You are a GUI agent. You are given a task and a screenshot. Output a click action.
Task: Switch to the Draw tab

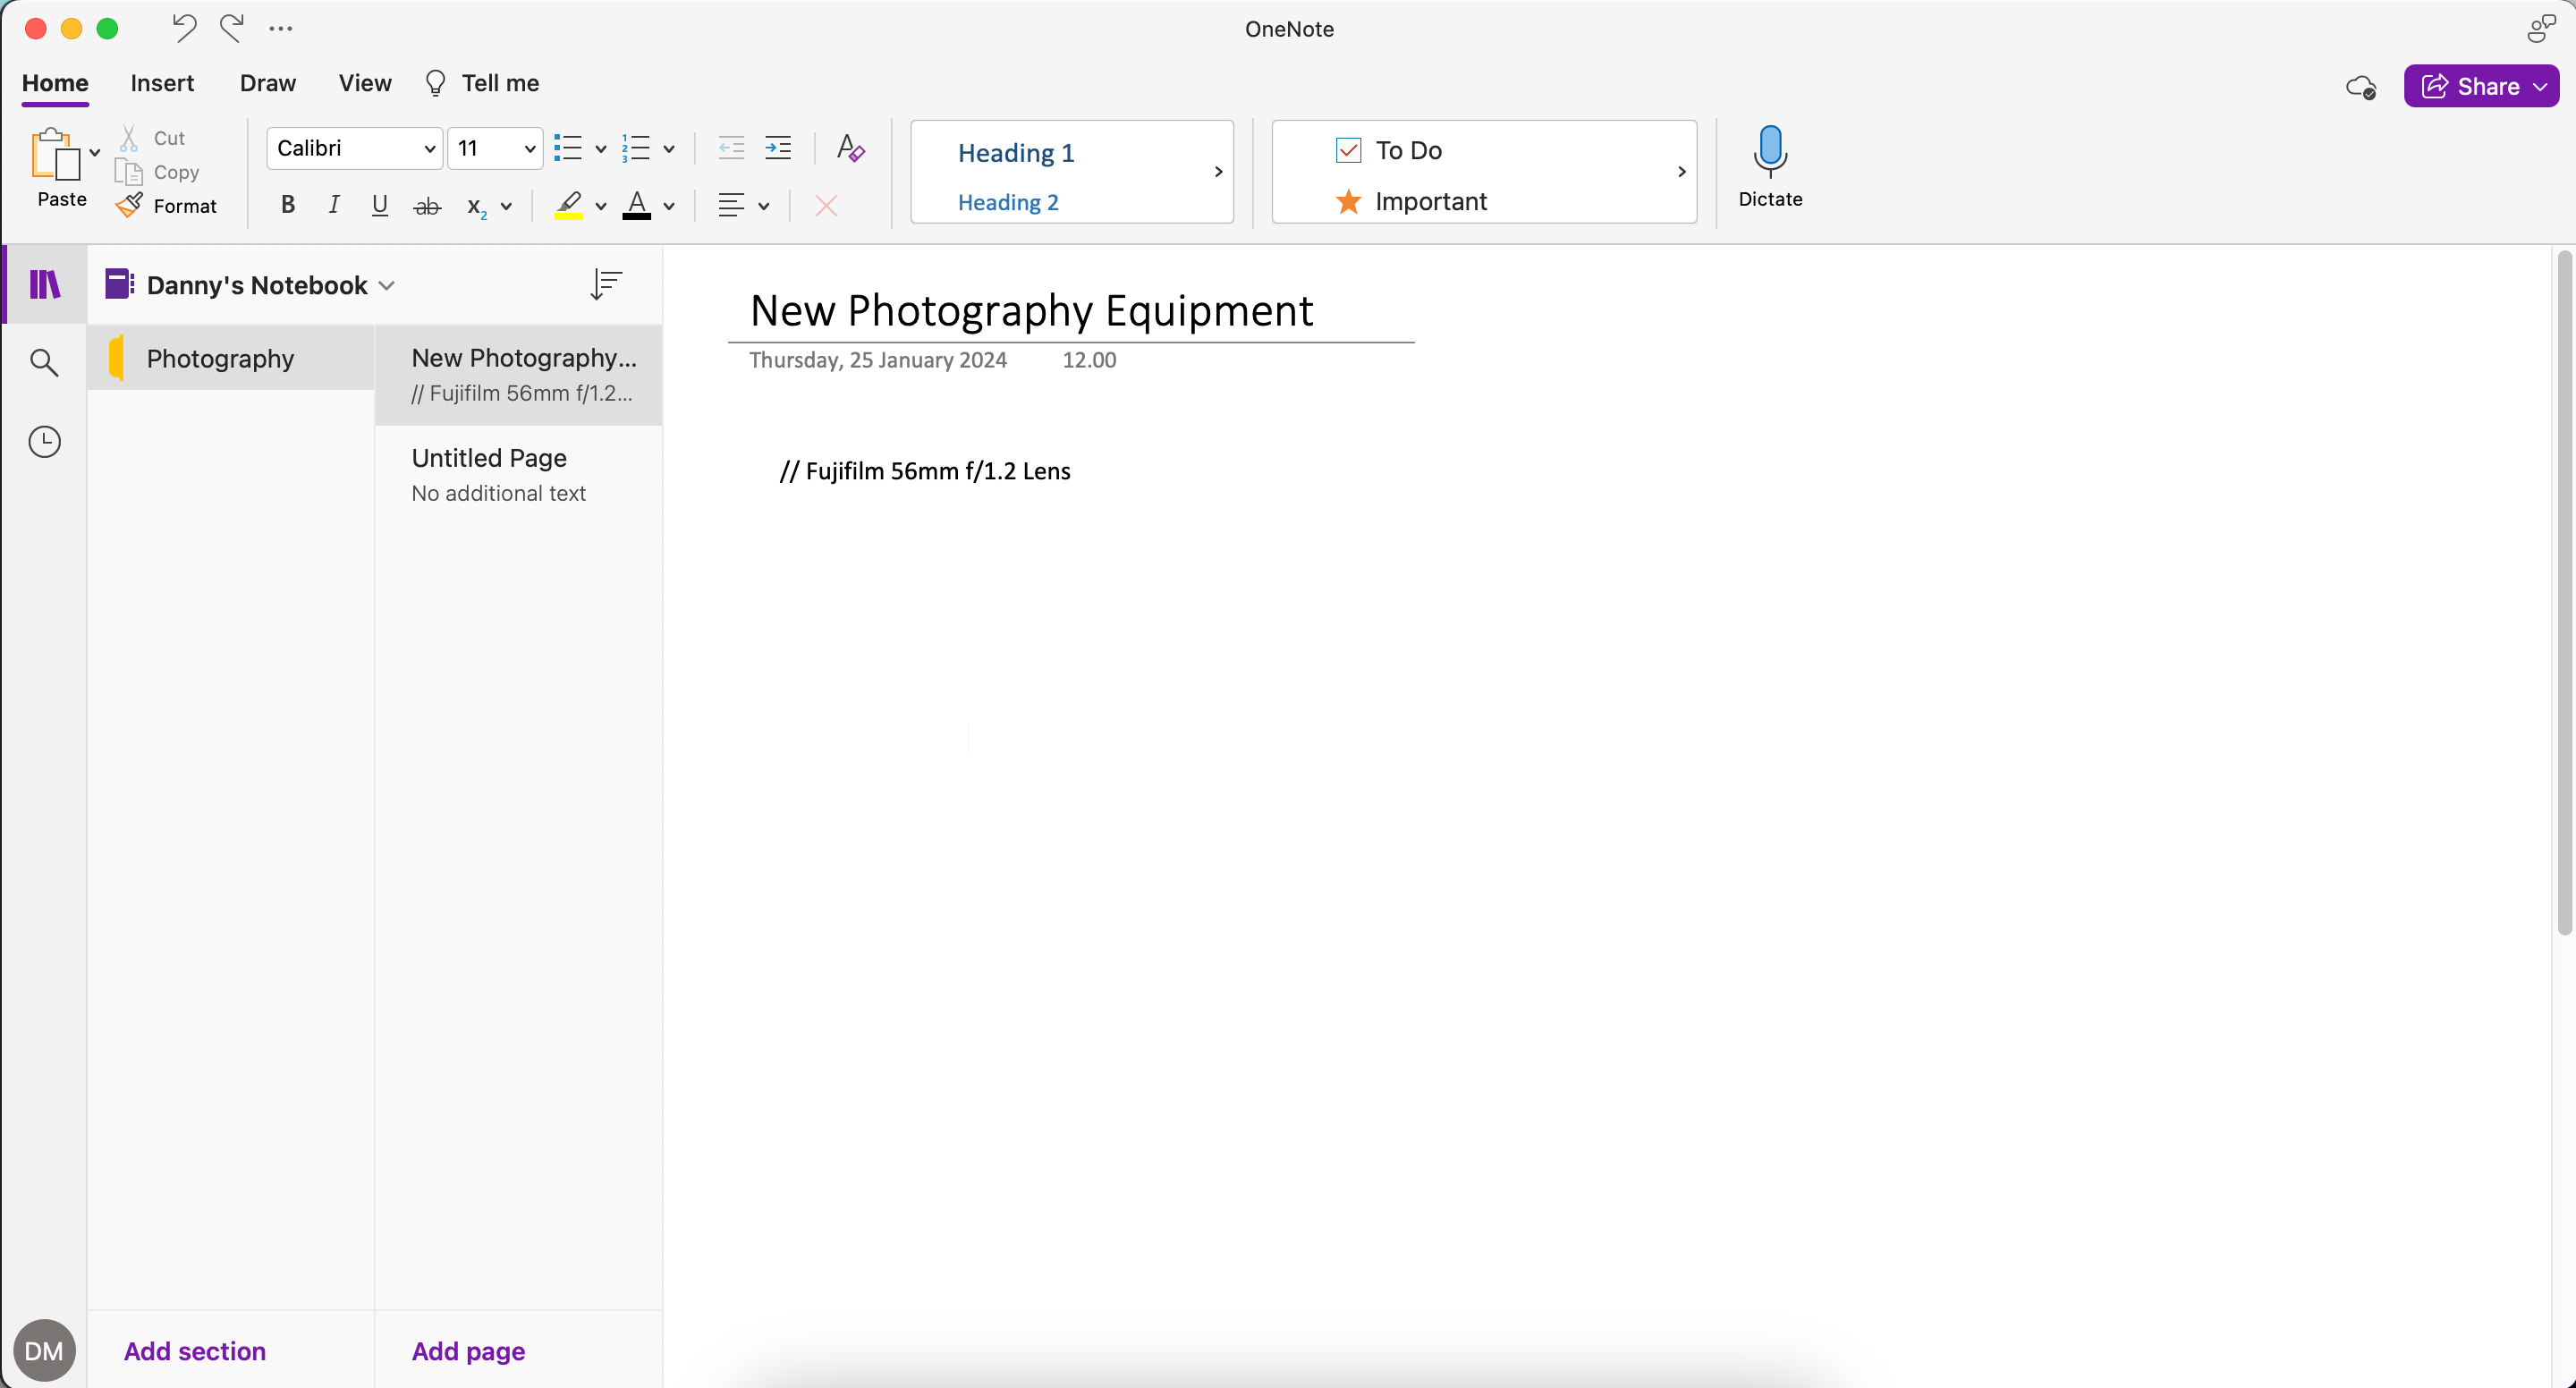pos(267,83)
